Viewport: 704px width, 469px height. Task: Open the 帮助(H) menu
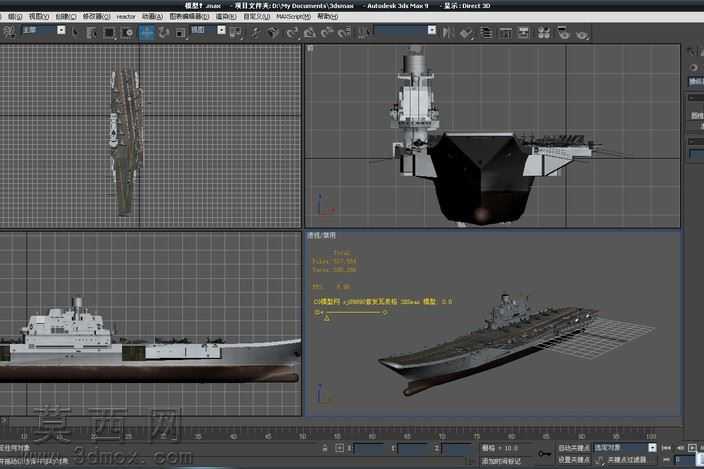coord(327,17)
